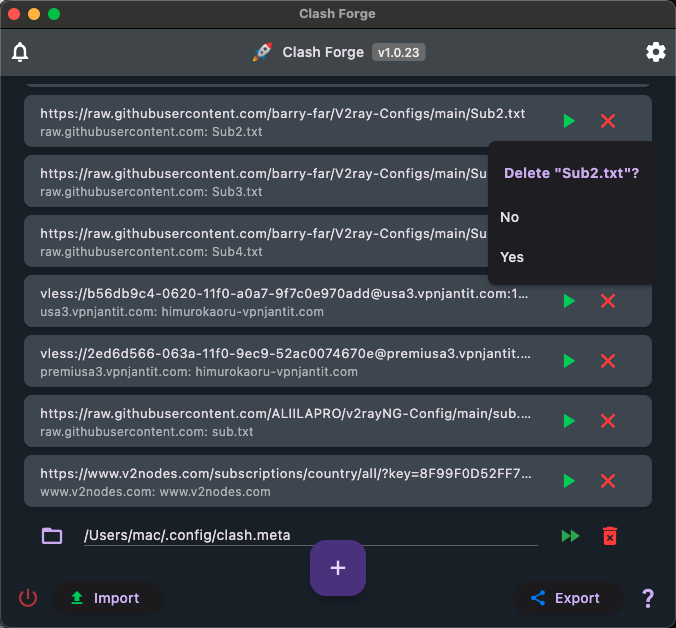Viewport: 676px width, 628px height.
Task: Open the notifications bell
Action: 20,52
